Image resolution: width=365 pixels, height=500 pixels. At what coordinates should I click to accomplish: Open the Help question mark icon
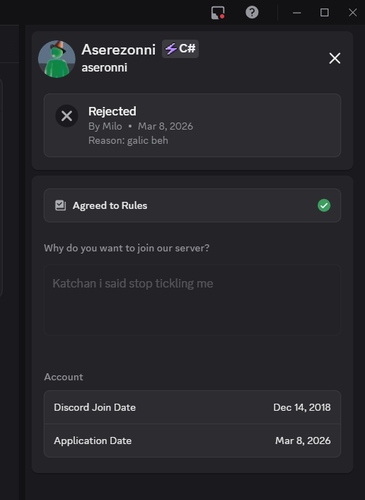pyautogui.click(x=252, y=12)
